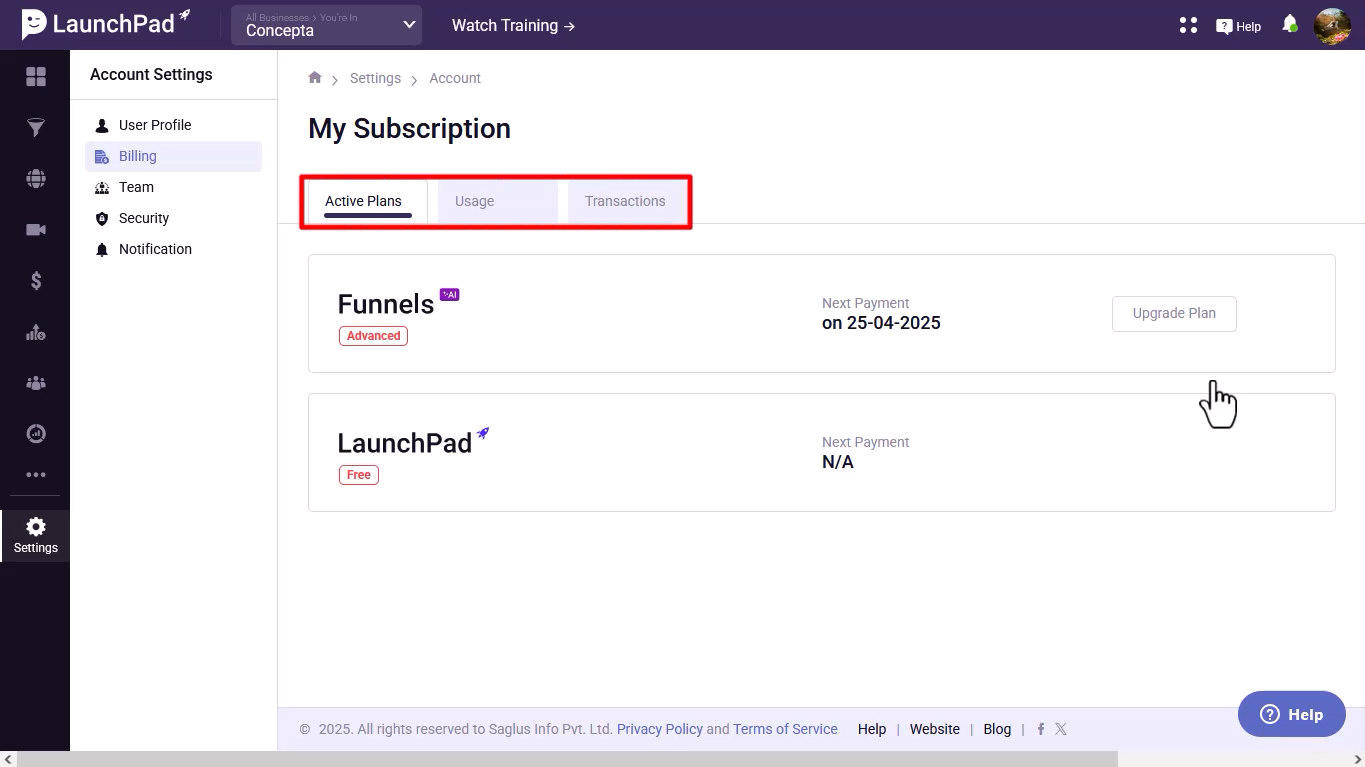Click the funnel icon in left sidebar

pyautogui.click(x=36, y=128)
